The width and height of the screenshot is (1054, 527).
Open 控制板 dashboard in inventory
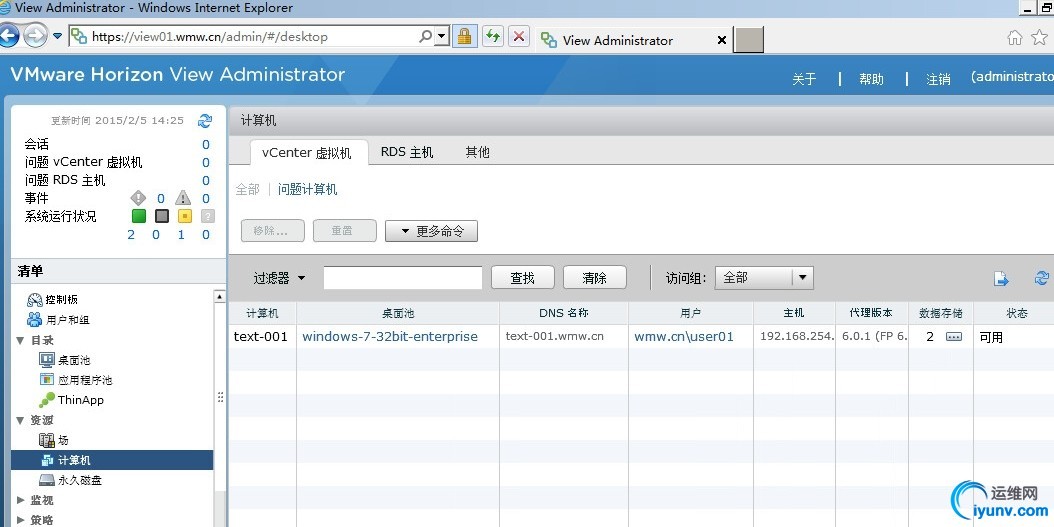click(53, 300)
